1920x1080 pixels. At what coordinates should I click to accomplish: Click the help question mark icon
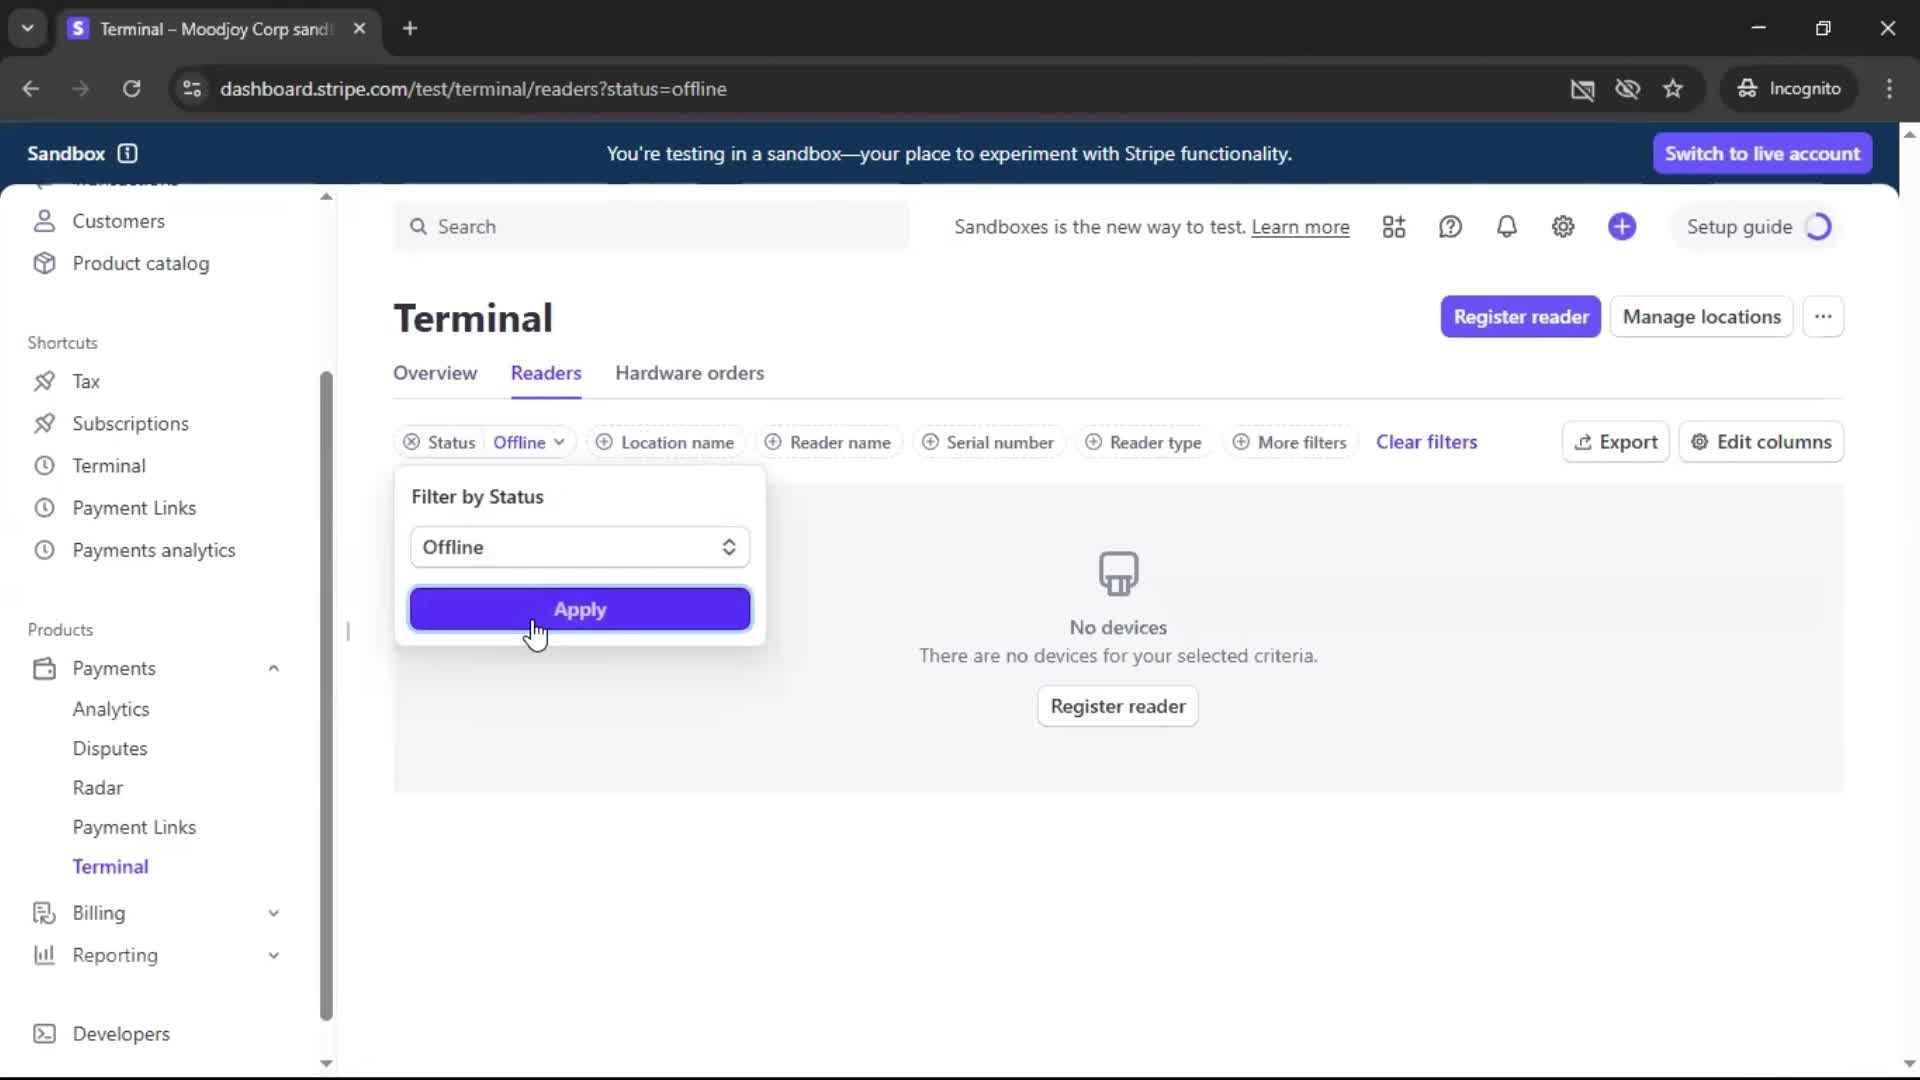(1450, 227)
